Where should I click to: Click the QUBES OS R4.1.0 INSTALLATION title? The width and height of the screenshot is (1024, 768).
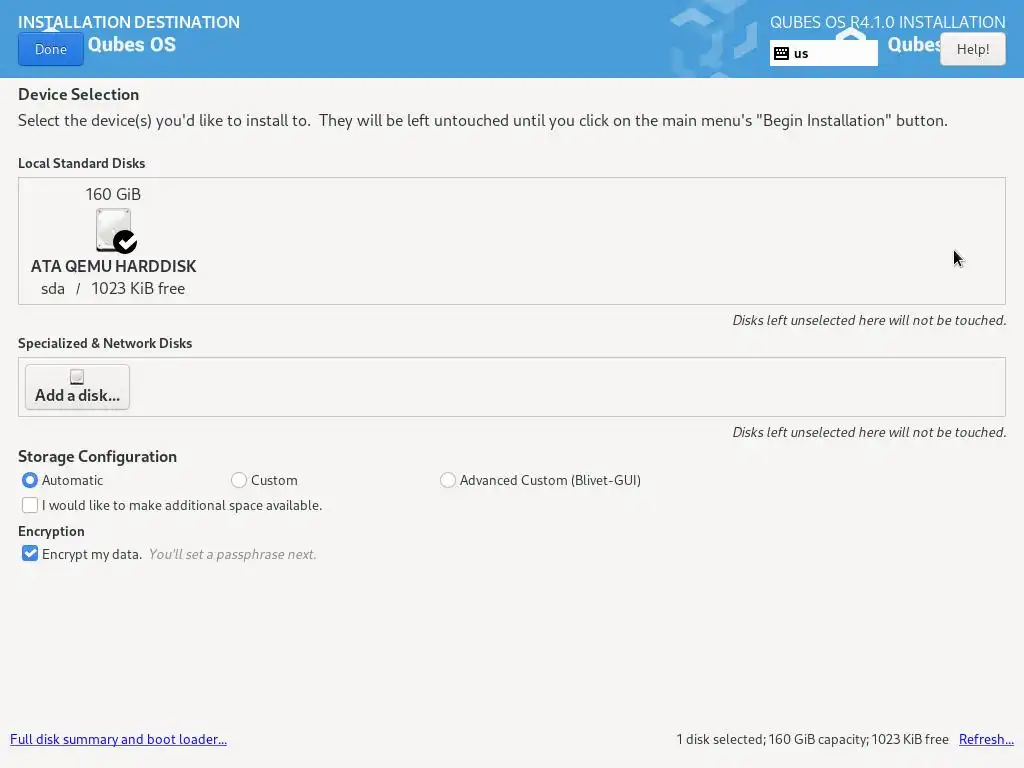coord(888,22)
